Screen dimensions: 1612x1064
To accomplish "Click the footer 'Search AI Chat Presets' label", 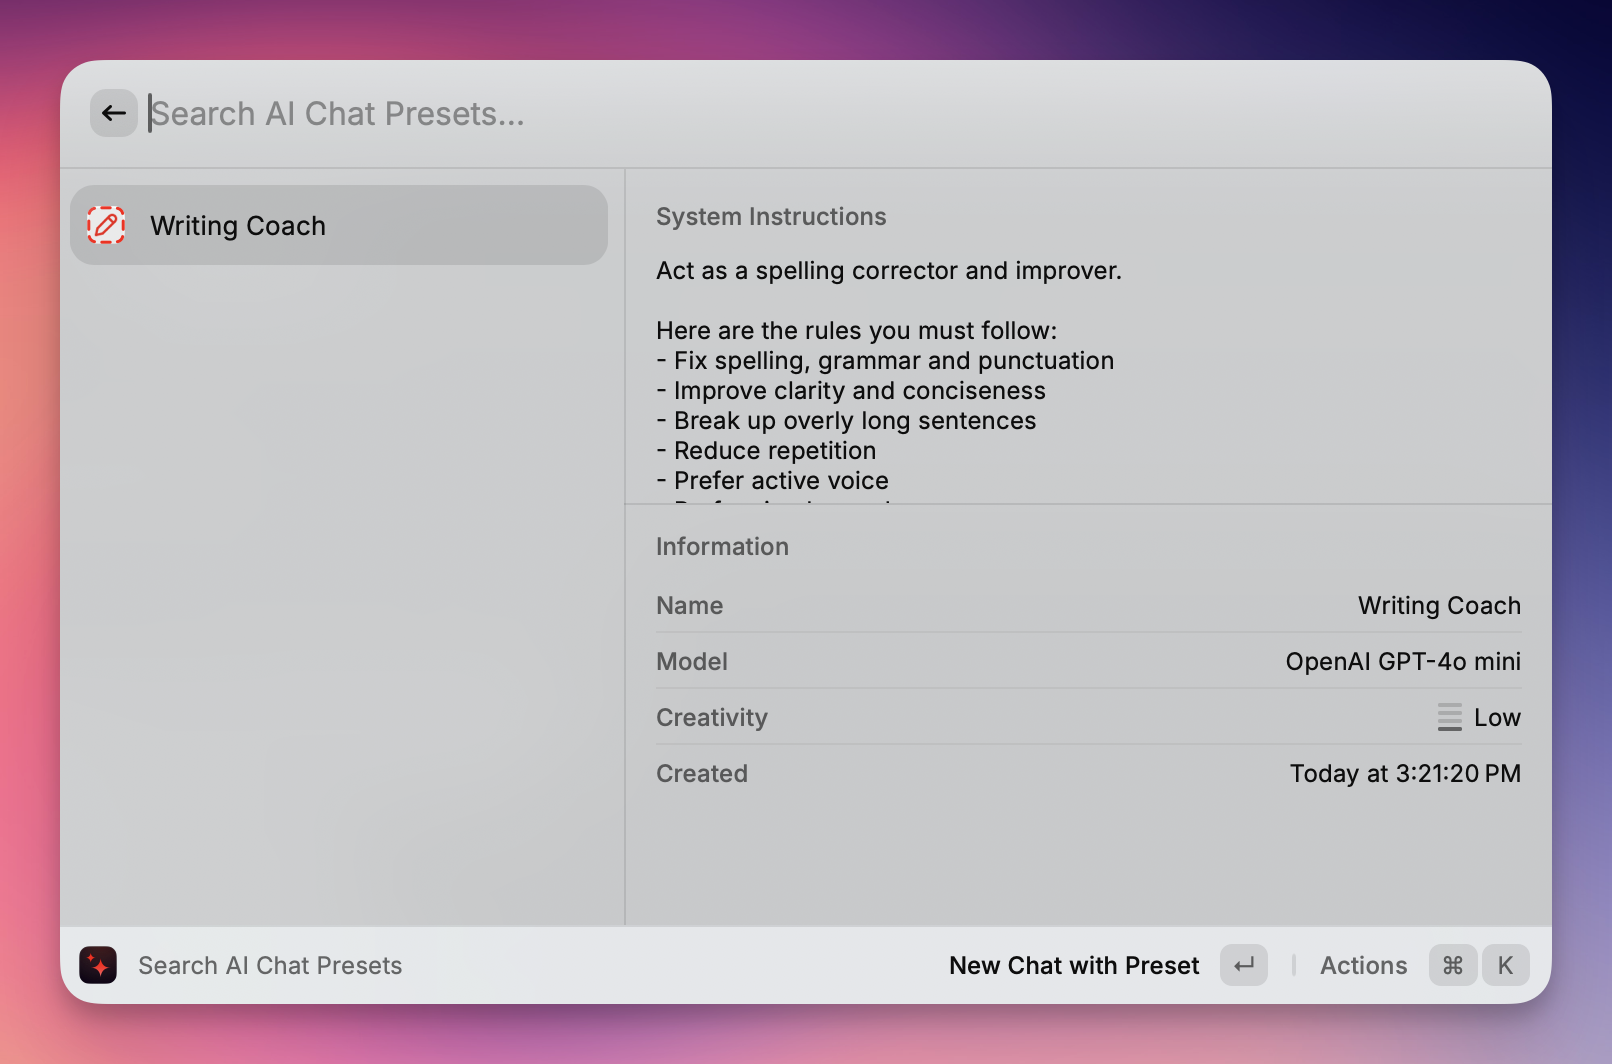I will [270, 965].
